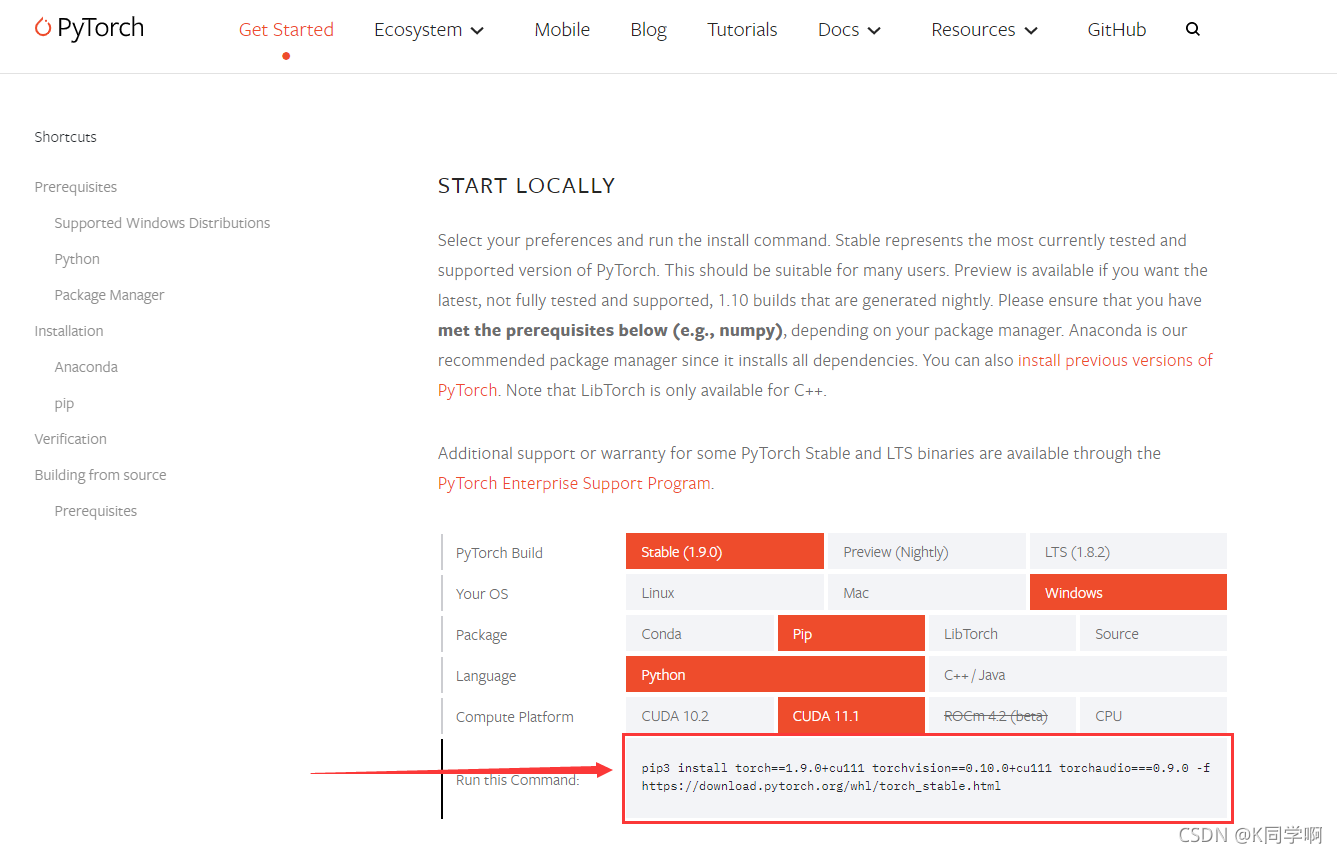Select Python as the language
1337x853 pixels.
coord(775,674)
